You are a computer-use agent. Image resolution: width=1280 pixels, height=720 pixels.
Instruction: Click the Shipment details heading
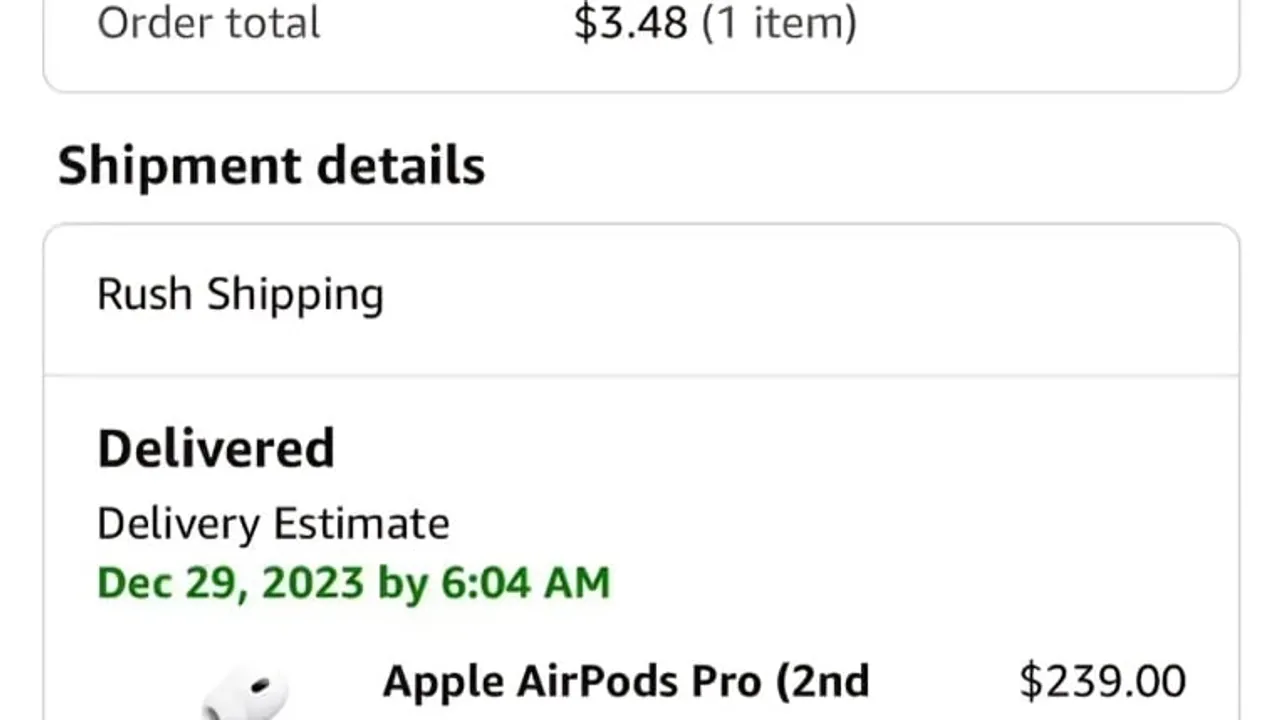(x=271, y=166)
